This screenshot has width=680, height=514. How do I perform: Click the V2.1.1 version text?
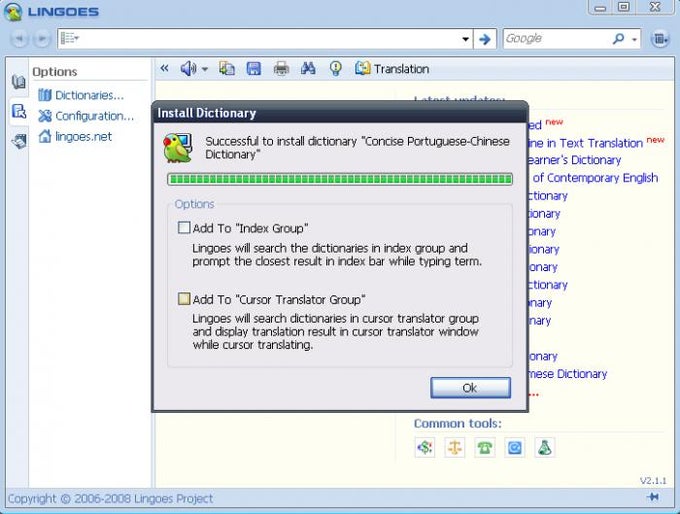pyautogui.click(x=653, y=480)
